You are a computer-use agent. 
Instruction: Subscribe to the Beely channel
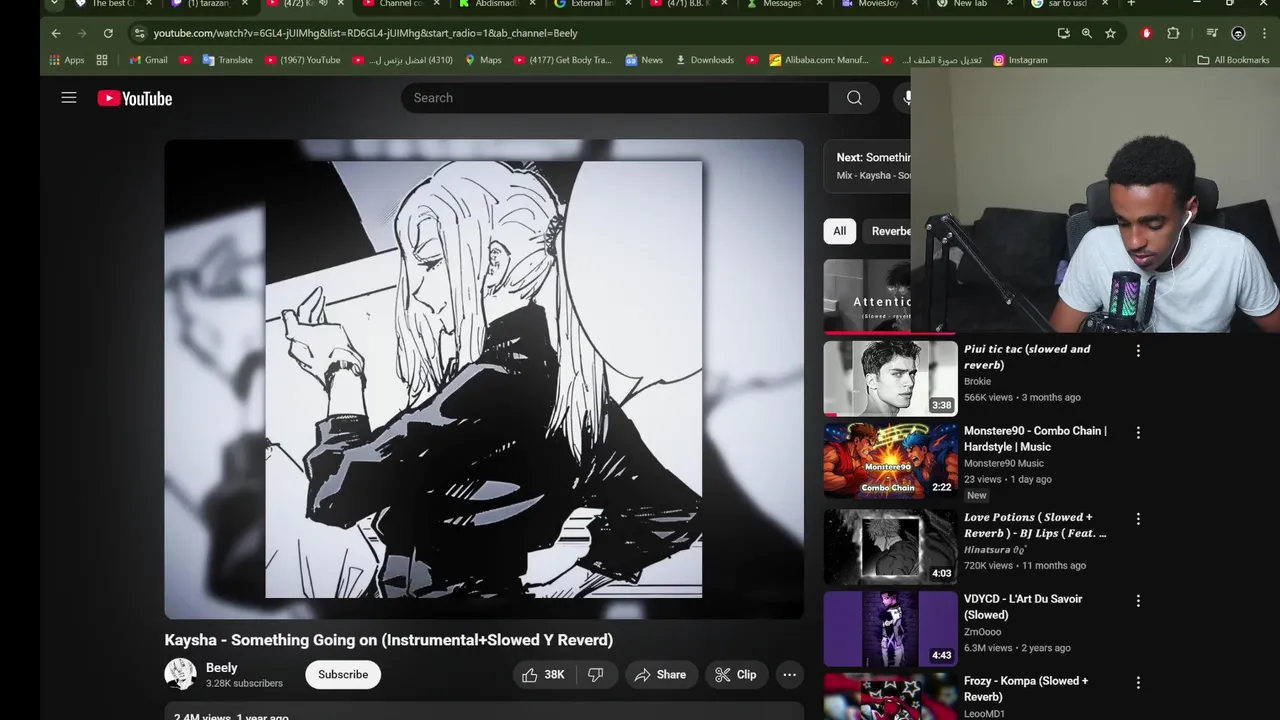[x=343, y=675]
